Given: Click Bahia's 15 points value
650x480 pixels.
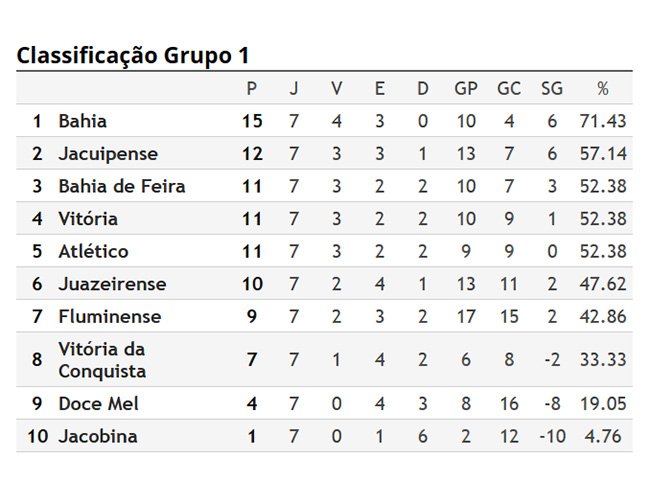Looking at the screenshot, I should (252, 121).
